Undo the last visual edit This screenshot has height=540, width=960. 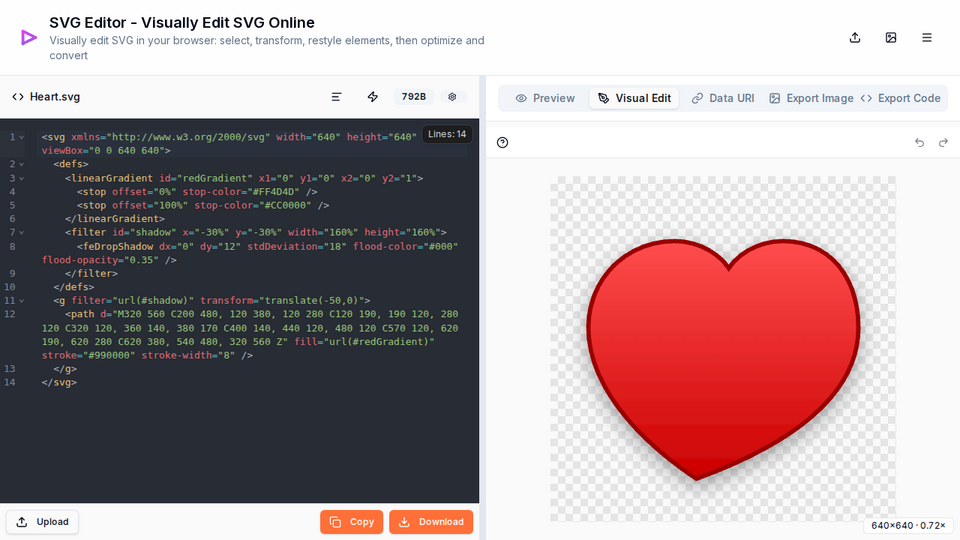920,143
